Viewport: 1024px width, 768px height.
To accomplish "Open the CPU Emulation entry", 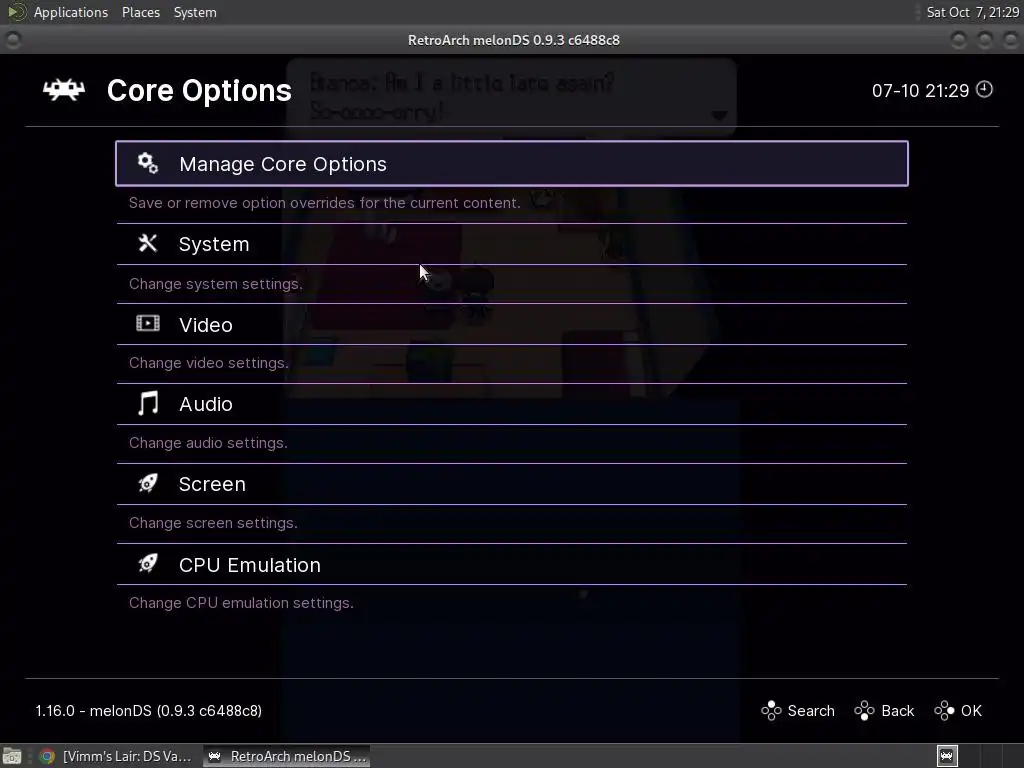I will [511, 564].
